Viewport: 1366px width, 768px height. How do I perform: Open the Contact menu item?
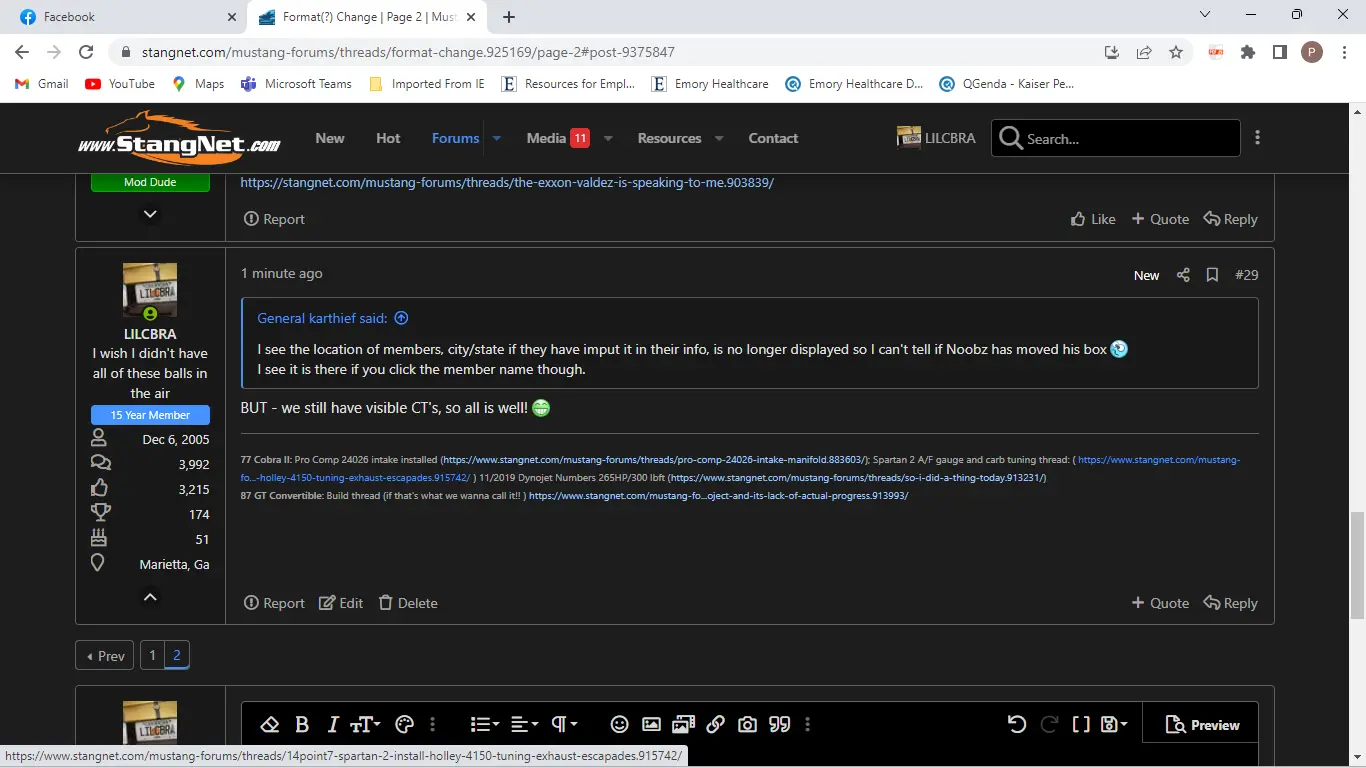(773, 138)
